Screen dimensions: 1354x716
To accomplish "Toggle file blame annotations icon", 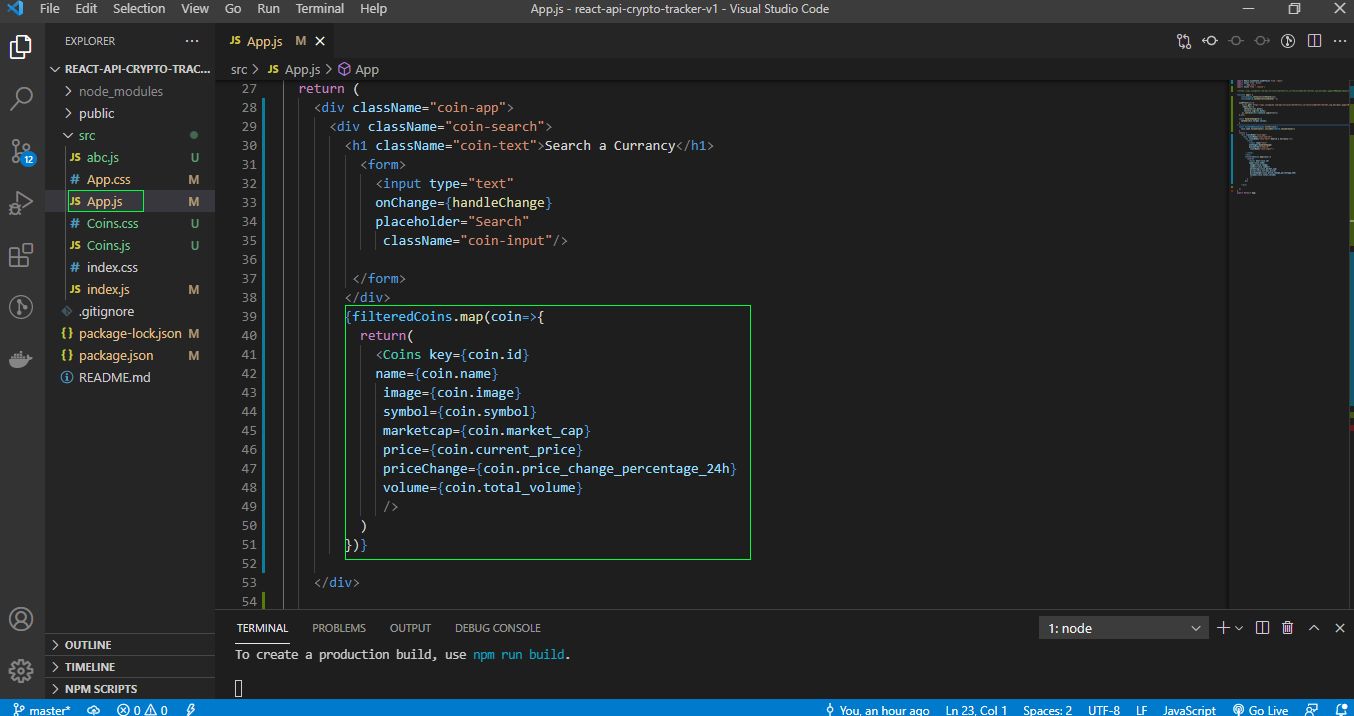I will tap(1288, 41).
